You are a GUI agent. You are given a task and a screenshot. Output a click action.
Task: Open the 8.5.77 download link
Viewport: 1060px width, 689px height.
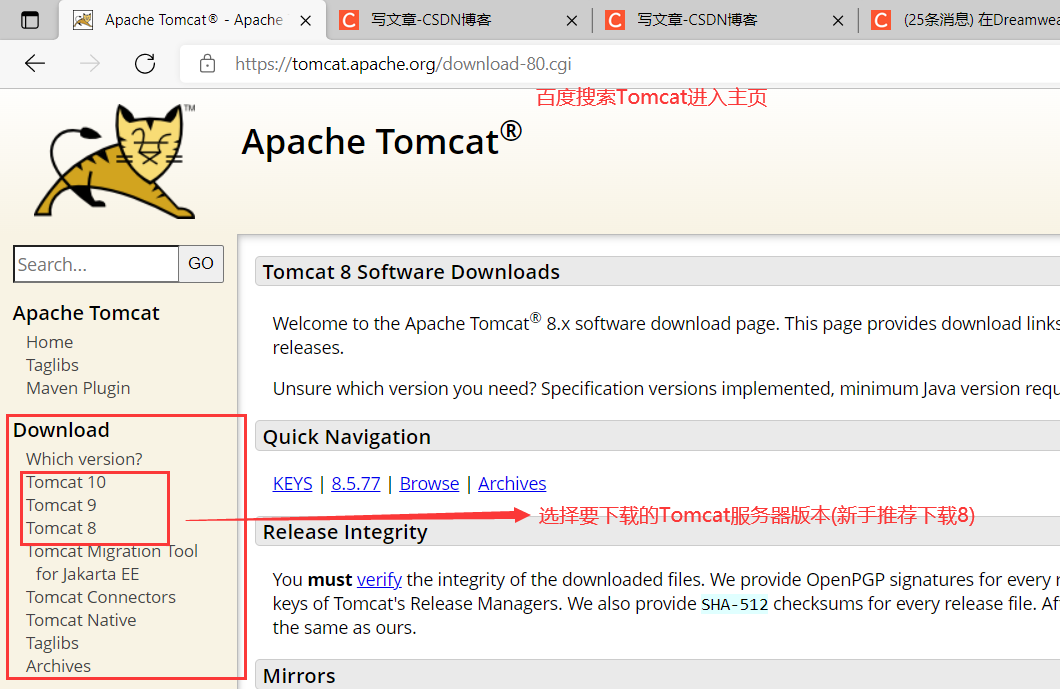356,483
